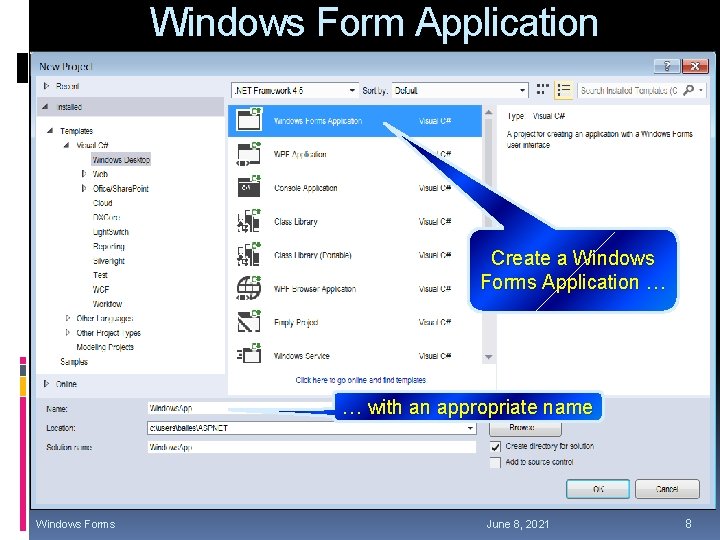This screenshot has width=720, height=540.
Task: Open the search options dropdown arrow
Action: coord(701,90)
